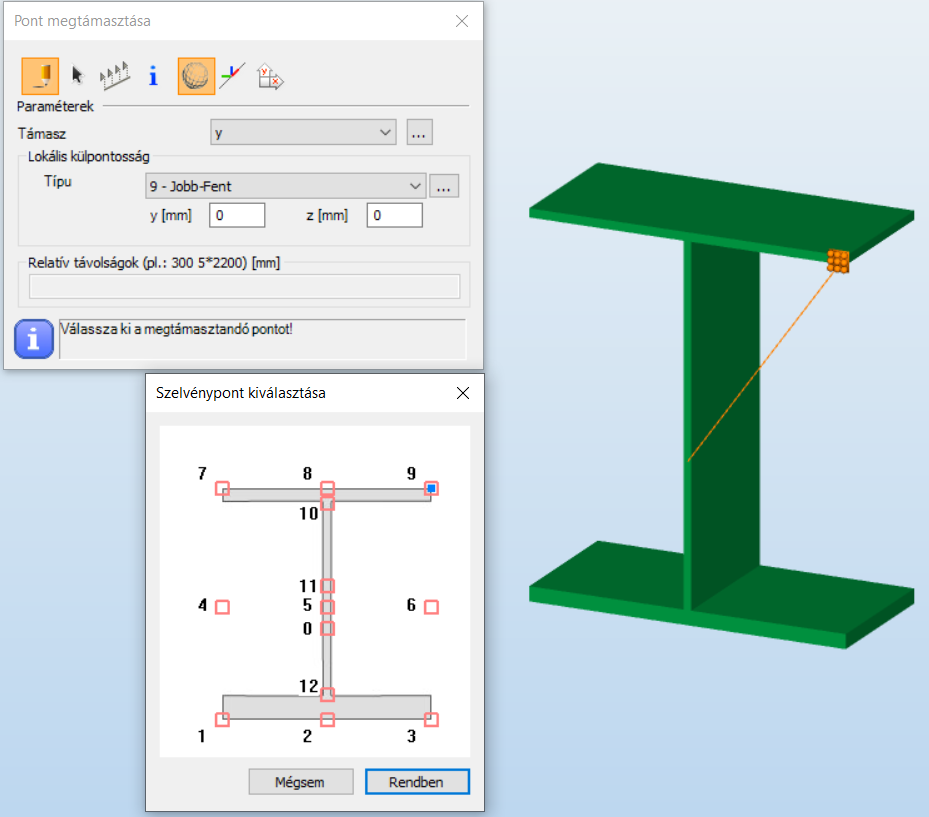
Task: Toggle the globe global-system icon
Action: [196, 76]
